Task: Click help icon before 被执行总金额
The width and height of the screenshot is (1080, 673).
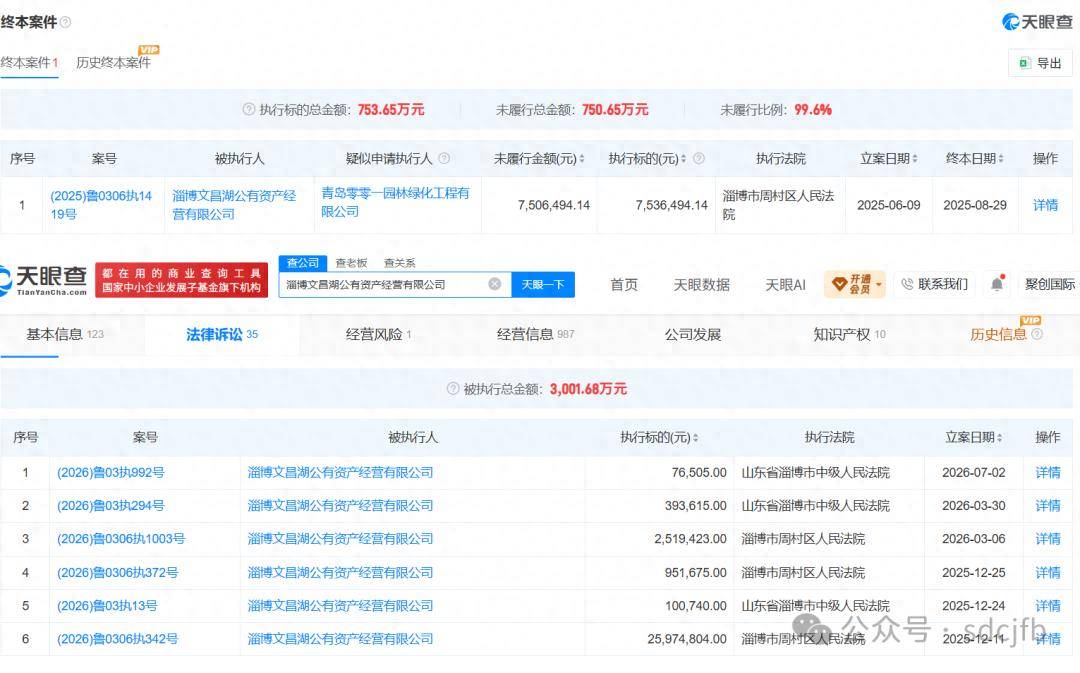Action: click(x=453, y=389)
